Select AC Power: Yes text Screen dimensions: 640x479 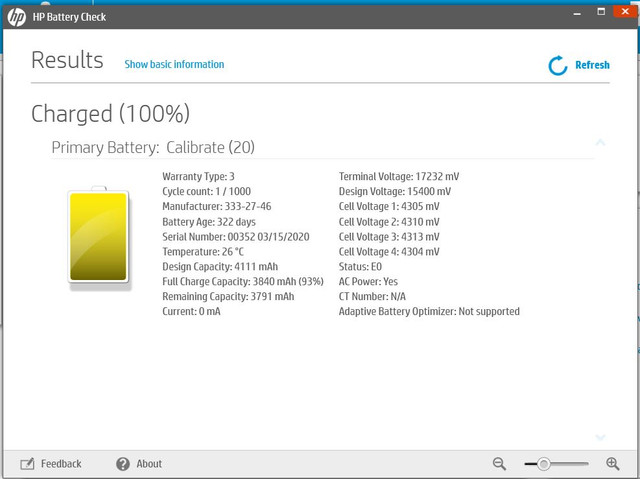(x=368, y=282)
